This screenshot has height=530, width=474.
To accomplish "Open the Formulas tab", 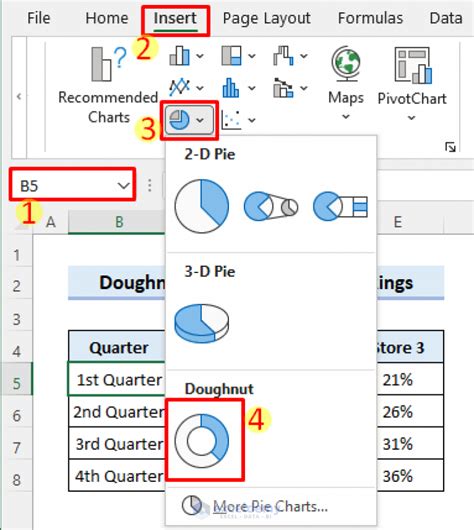I will (371, 18).
